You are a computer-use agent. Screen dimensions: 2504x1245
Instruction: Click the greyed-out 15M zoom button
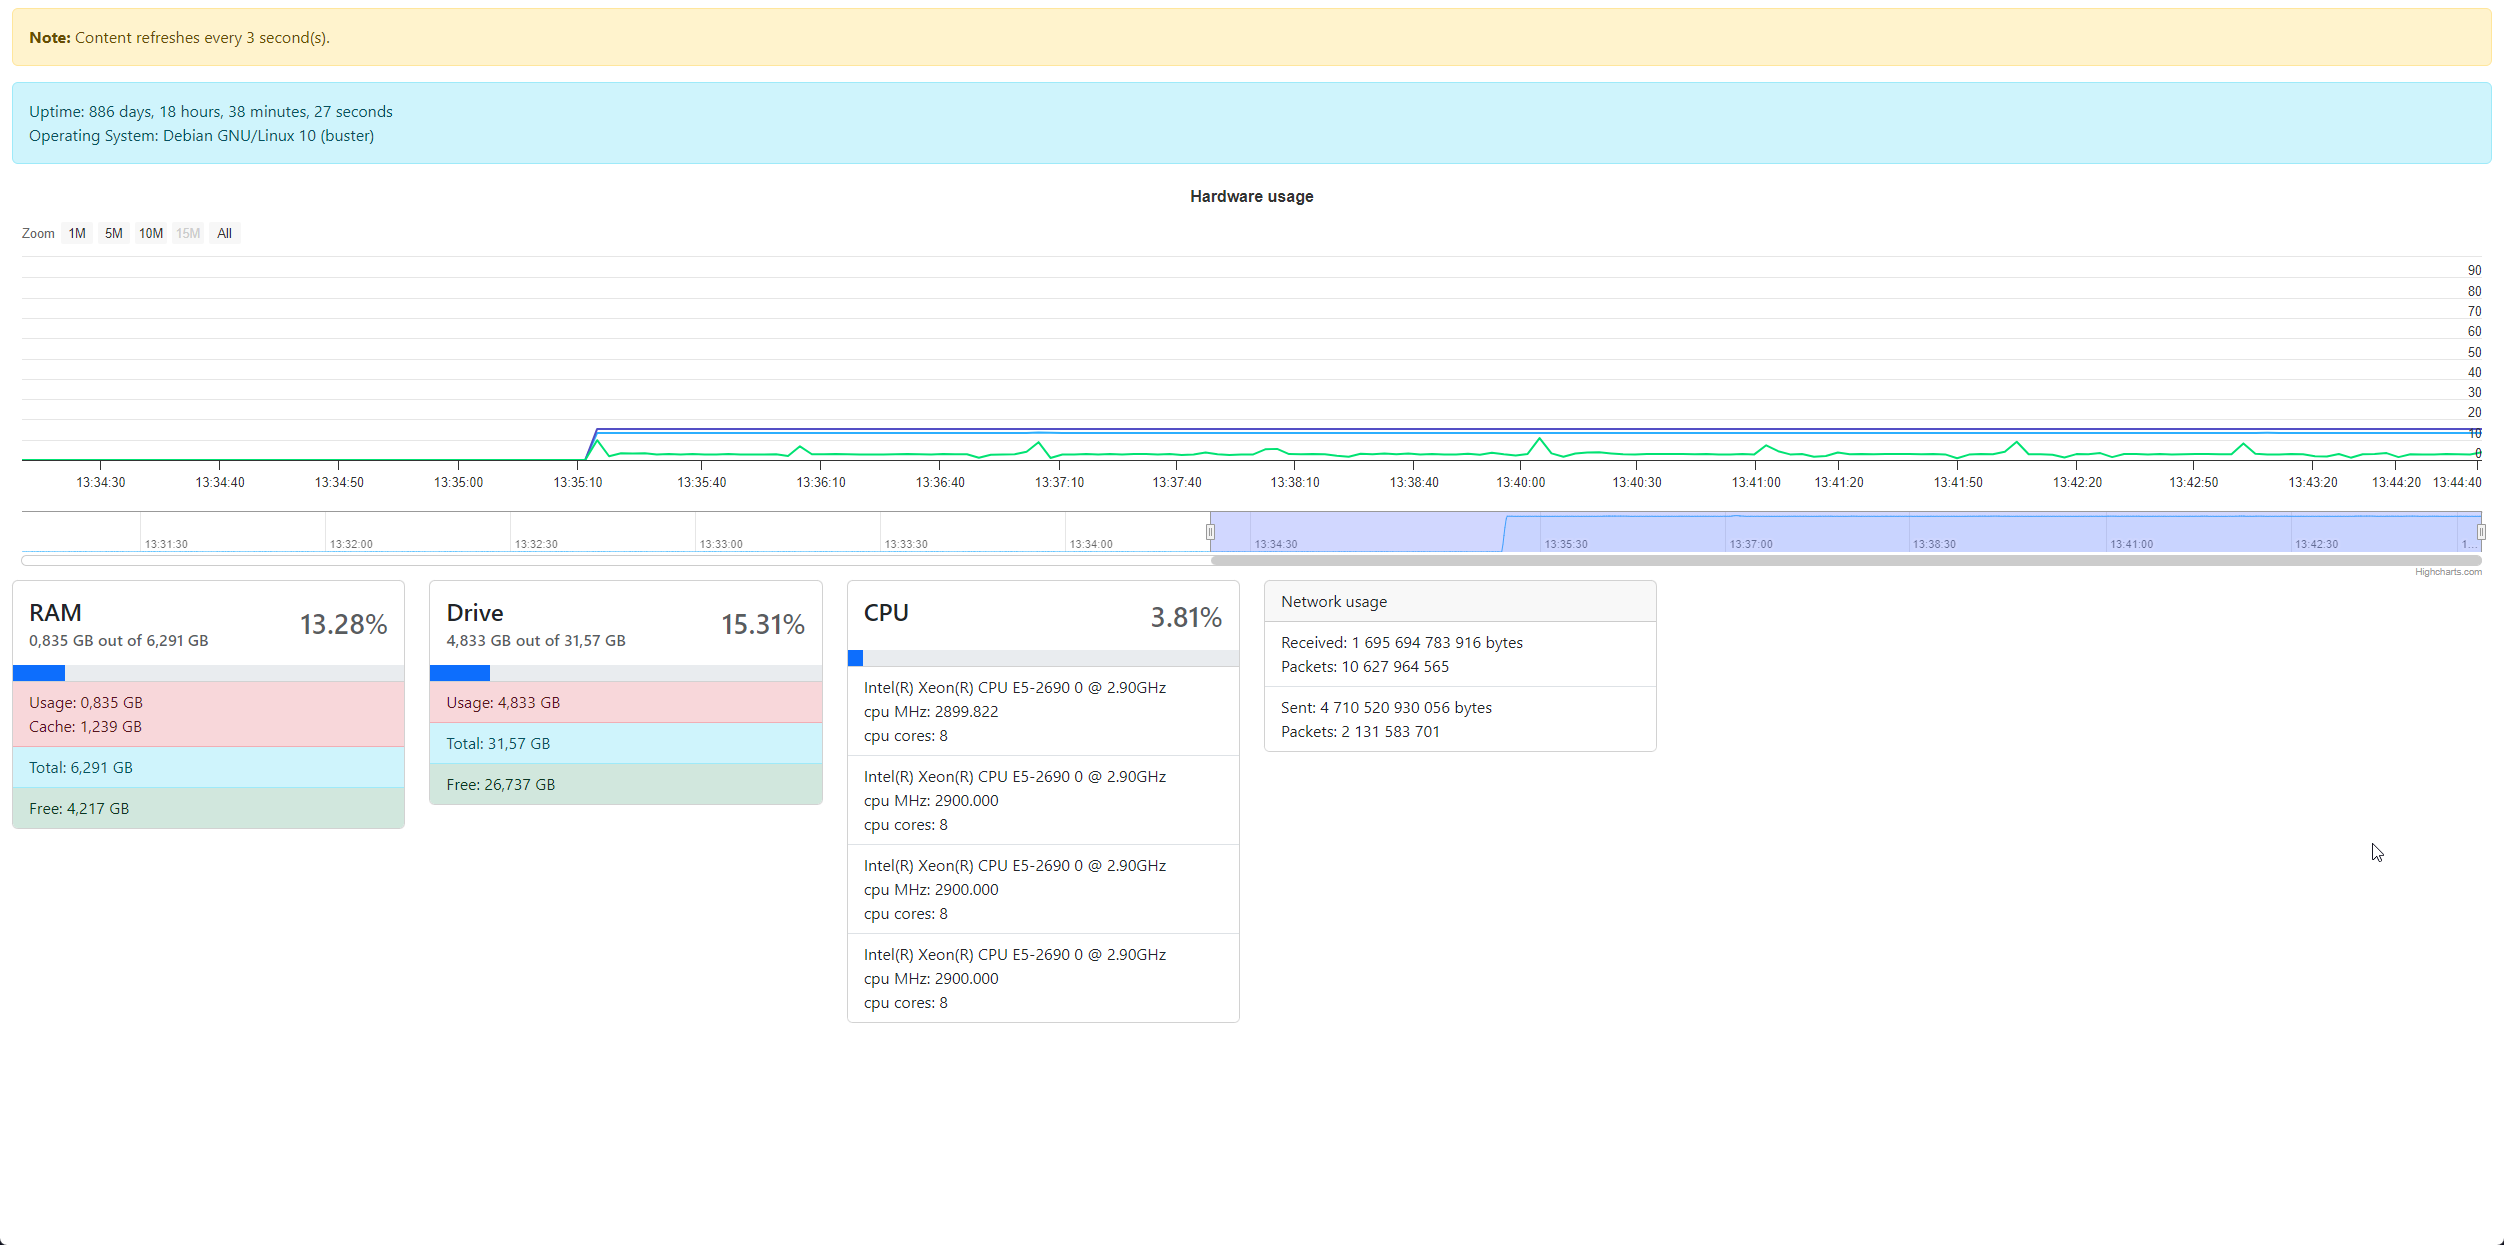188,233
